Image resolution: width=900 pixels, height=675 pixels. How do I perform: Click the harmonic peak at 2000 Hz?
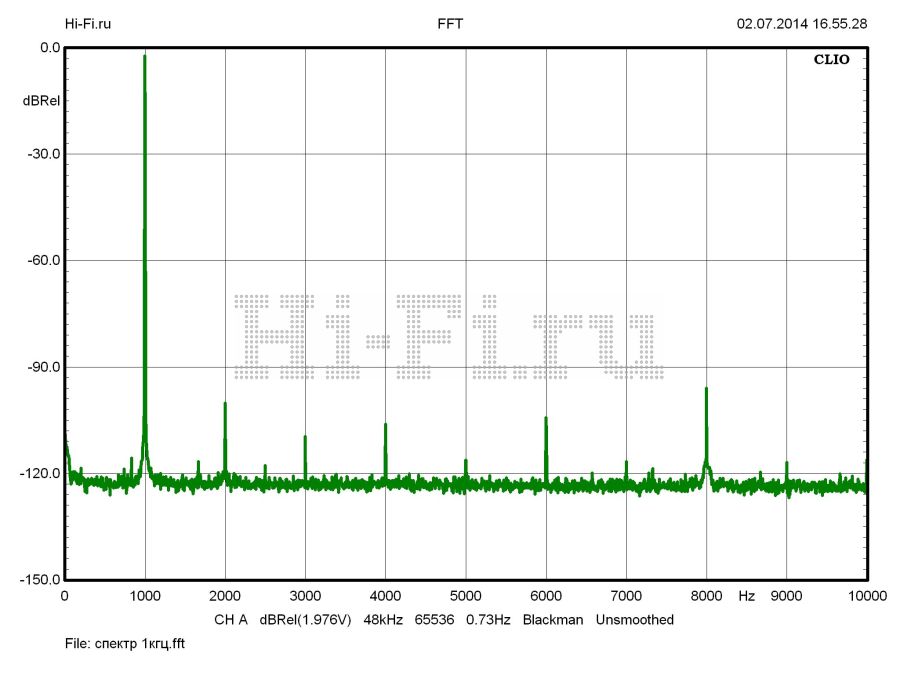(x=225, y=404)
